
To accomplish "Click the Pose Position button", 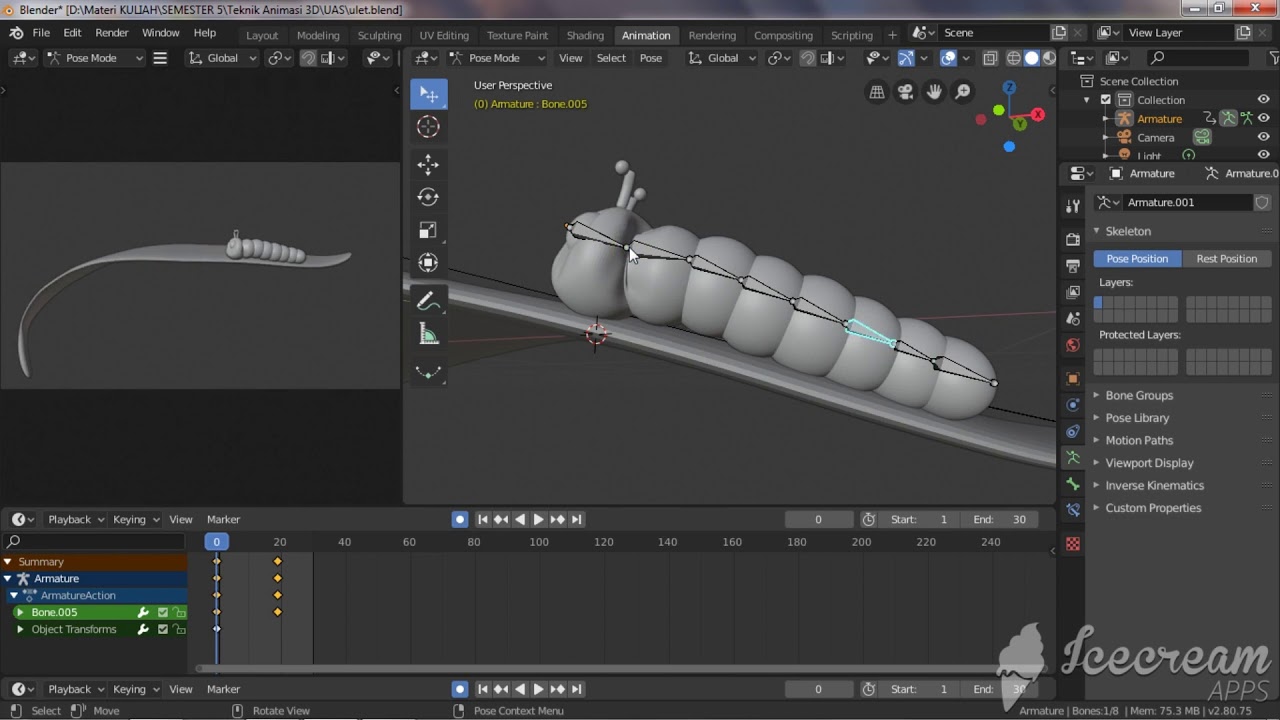I will point(1137,258).
